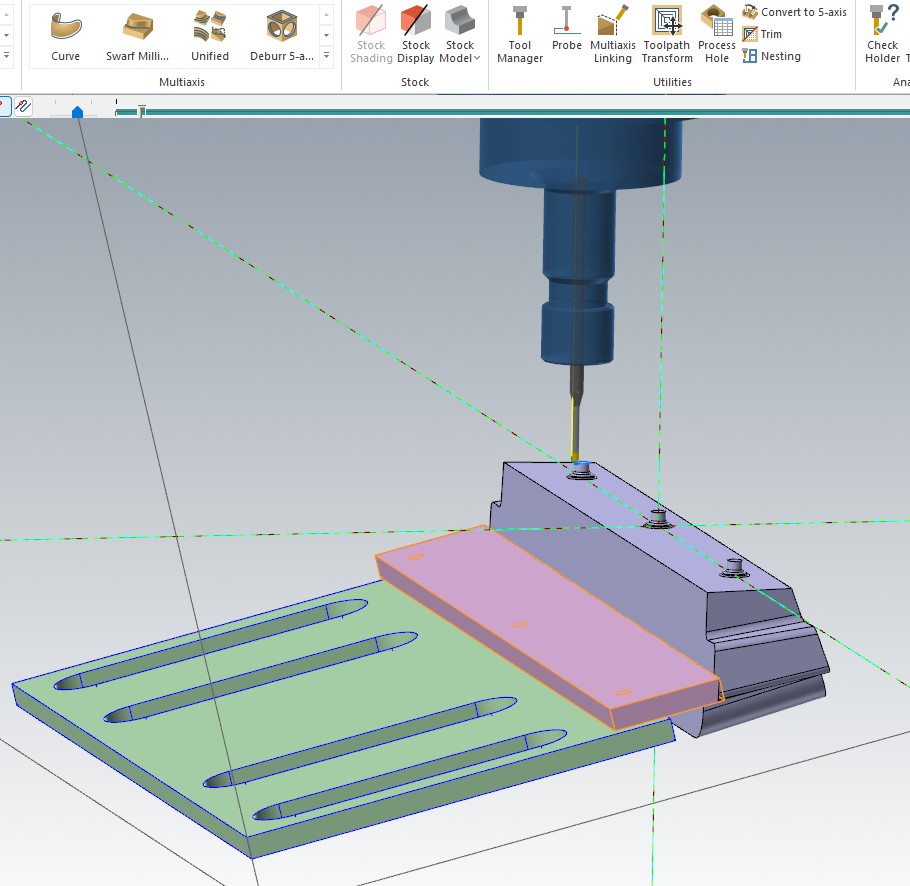
Task: Click the blue simulation slider handle
Action: (x=77, y=112)
